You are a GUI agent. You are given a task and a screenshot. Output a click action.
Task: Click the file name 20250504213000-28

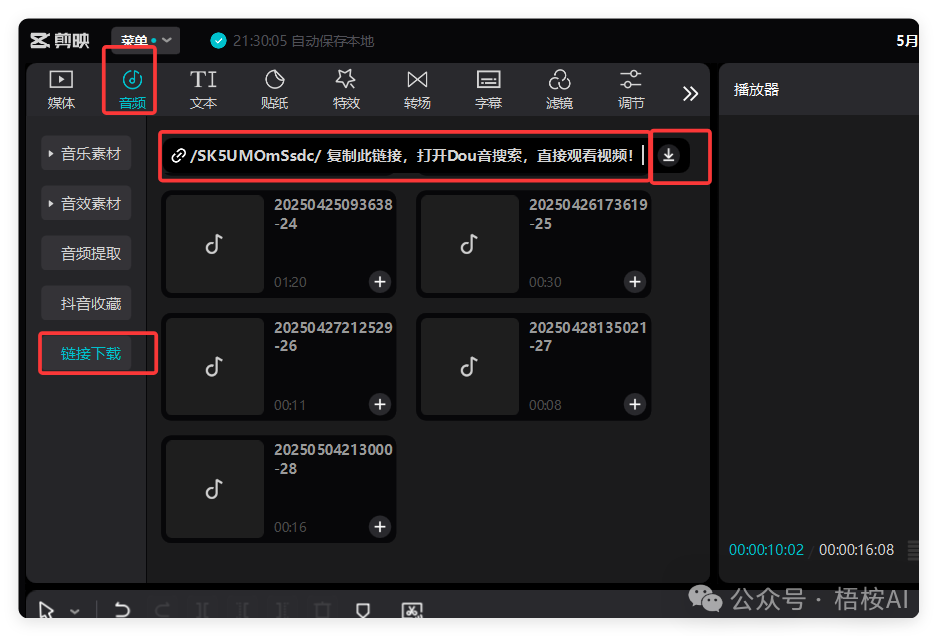point(333,459)
